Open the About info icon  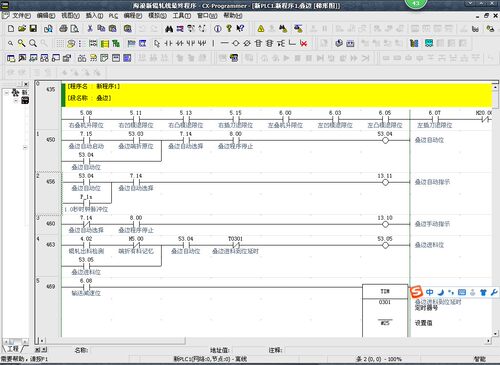coord(217,29)
